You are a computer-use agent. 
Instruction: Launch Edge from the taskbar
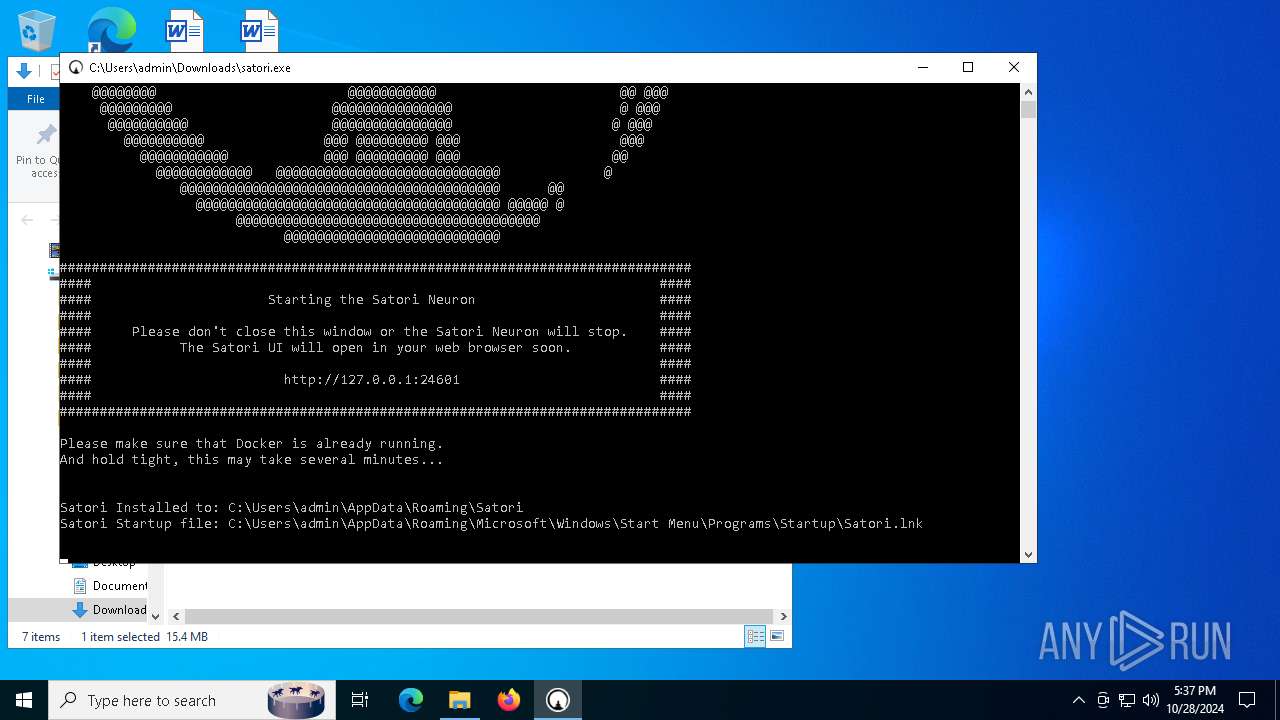[x=411, y=700]
